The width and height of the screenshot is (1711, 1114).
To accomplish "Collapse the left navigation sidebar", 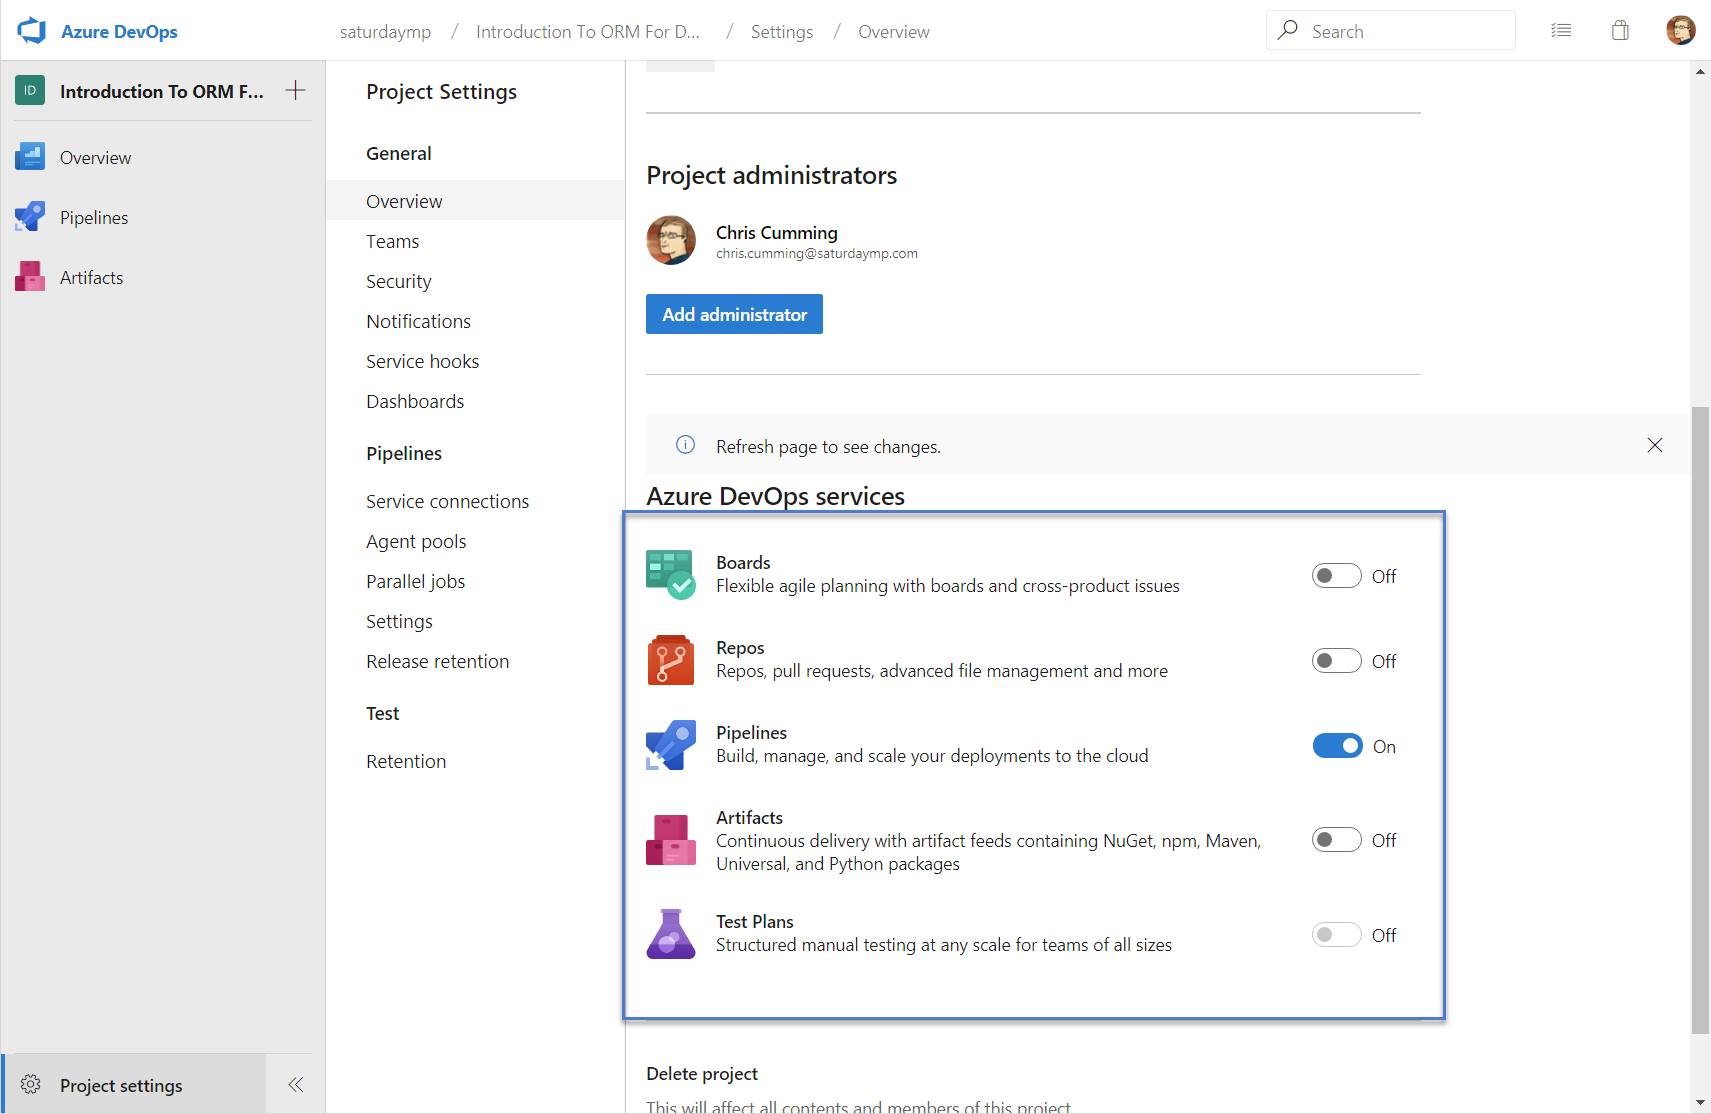I will click(295, 1084).
